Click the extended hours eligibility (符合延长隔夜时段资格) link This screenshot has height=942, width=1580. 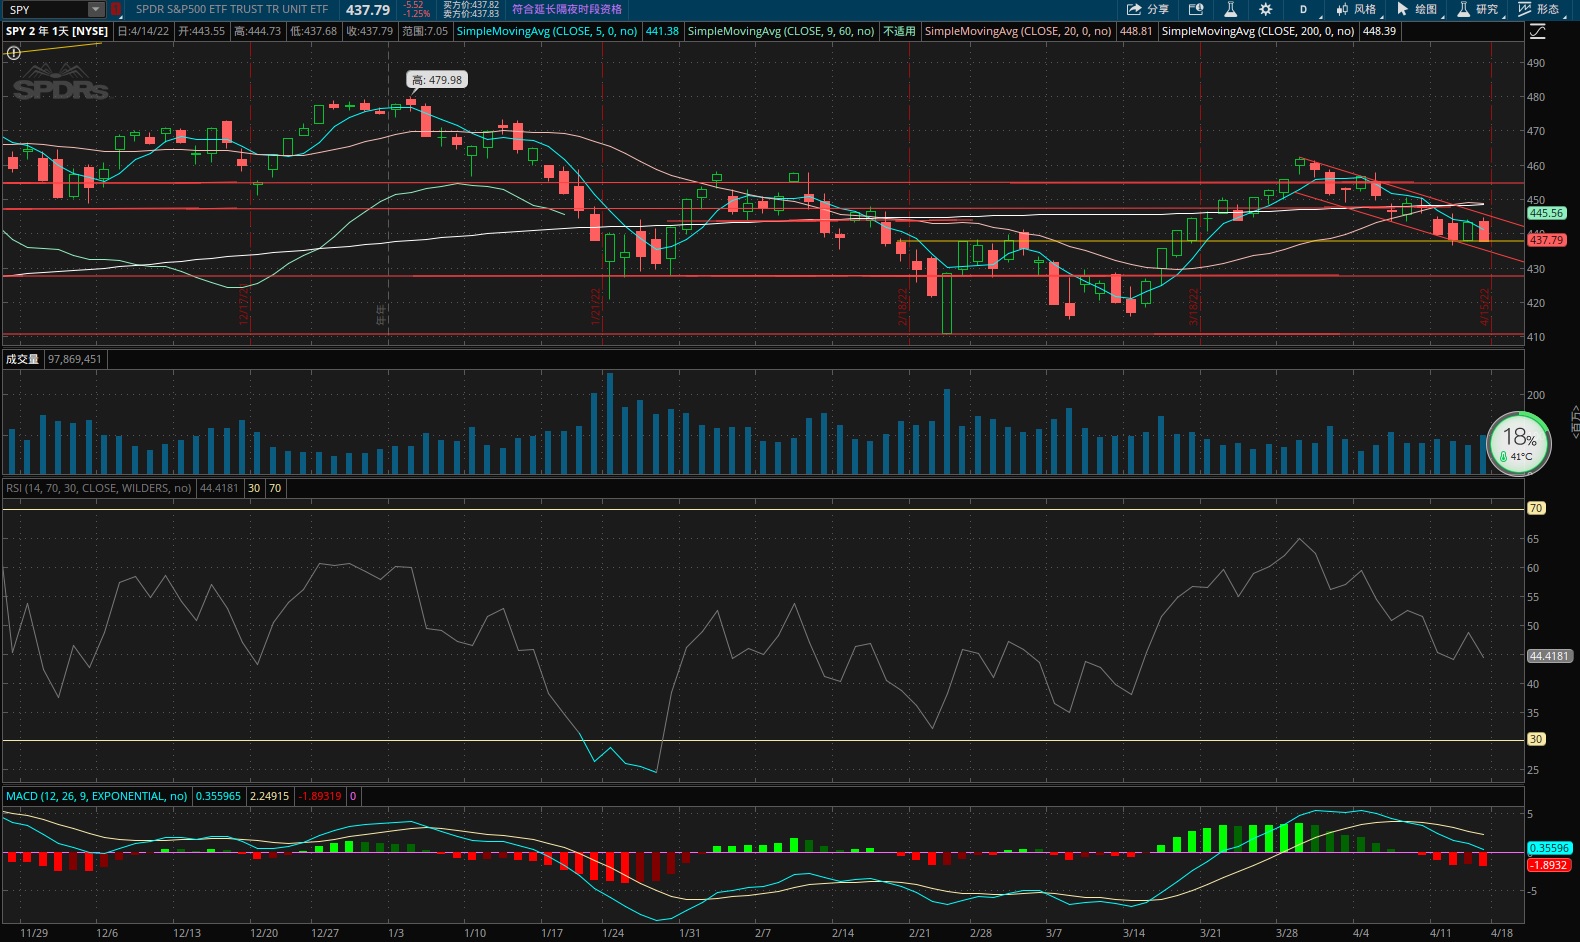click(x=567, y=9)
